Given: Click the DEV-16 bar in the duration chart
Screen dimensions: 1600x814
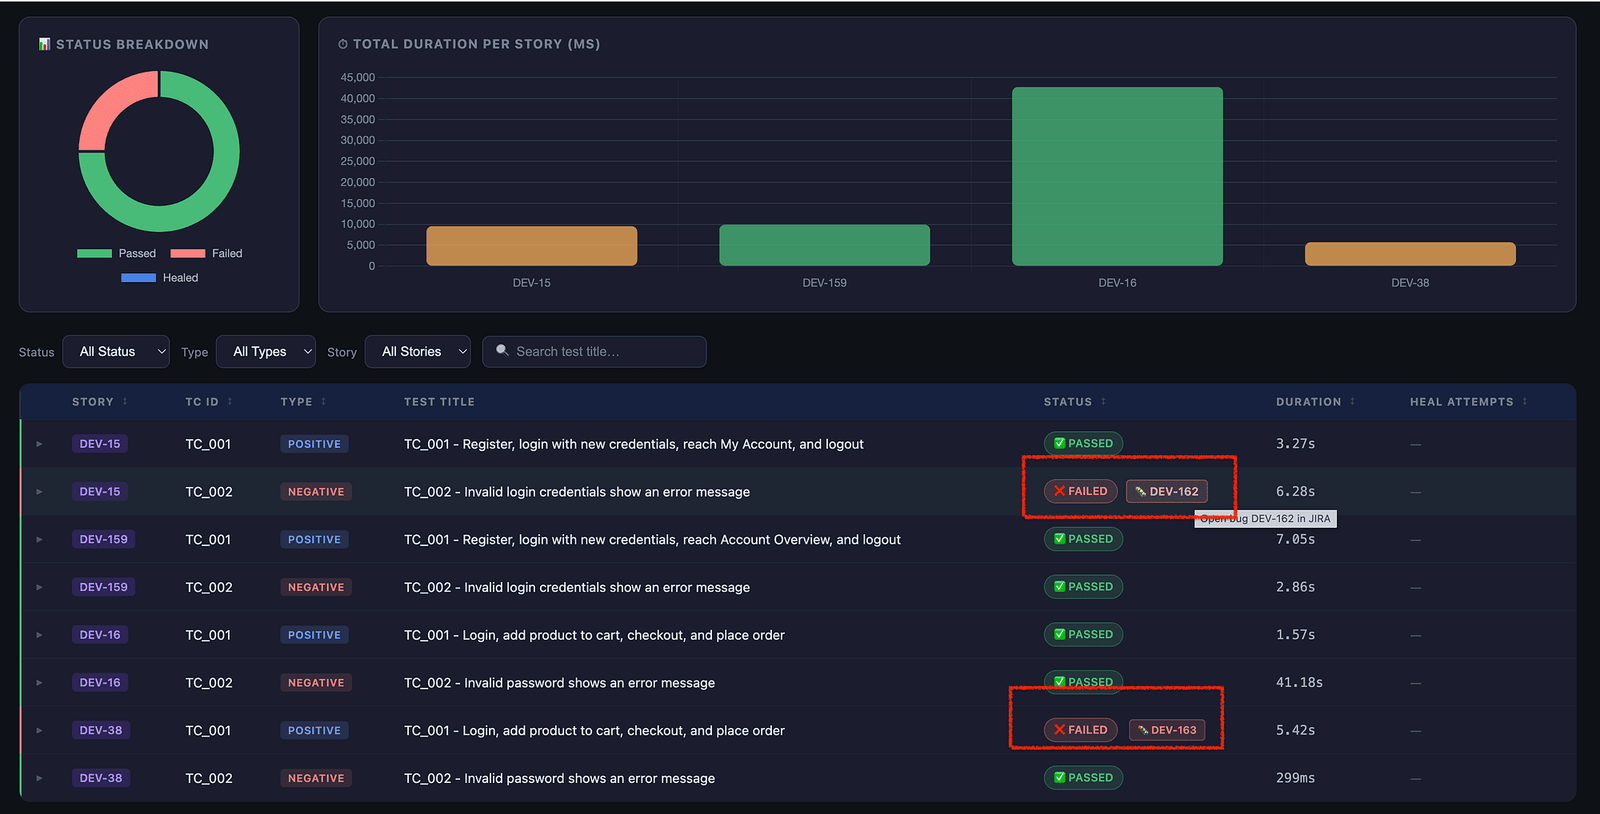Looking at the screenshot, I should (x=1117, y=176).
